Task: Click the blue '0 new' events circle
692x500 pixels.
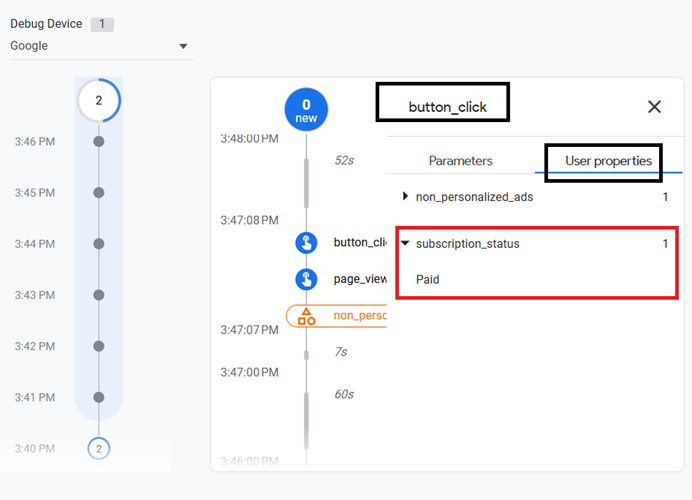Action: click(306, 110)
